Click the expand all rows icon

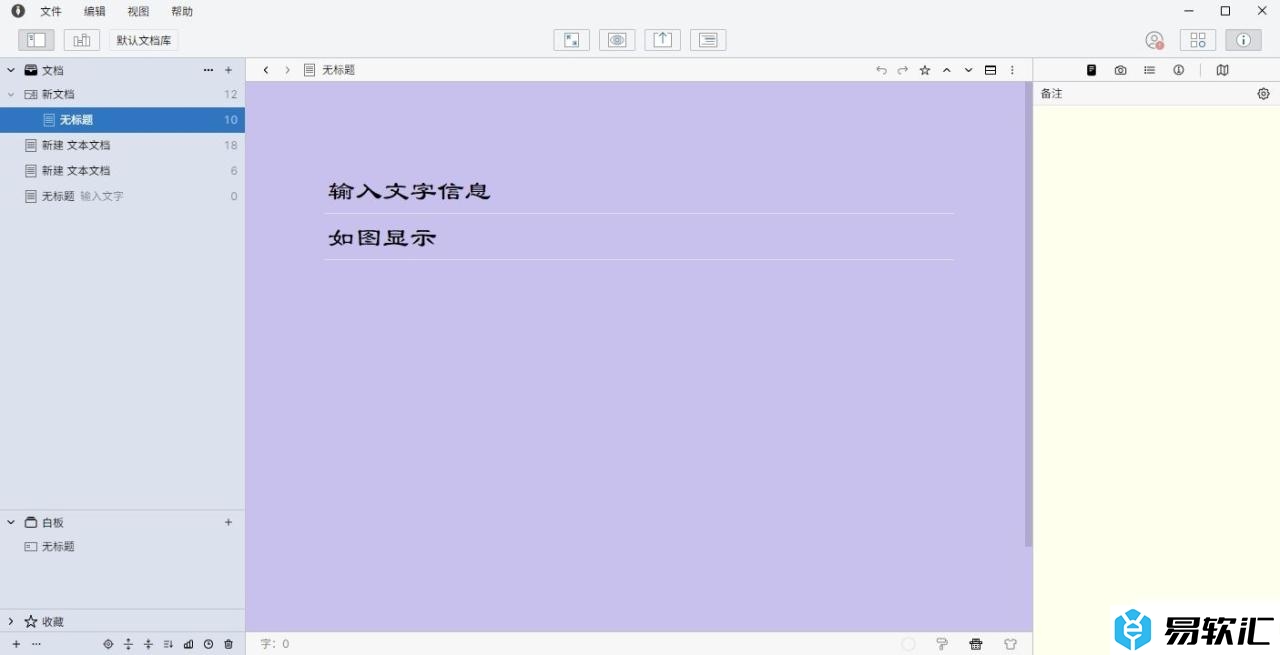pyautogui.click(x=128, y=644)
